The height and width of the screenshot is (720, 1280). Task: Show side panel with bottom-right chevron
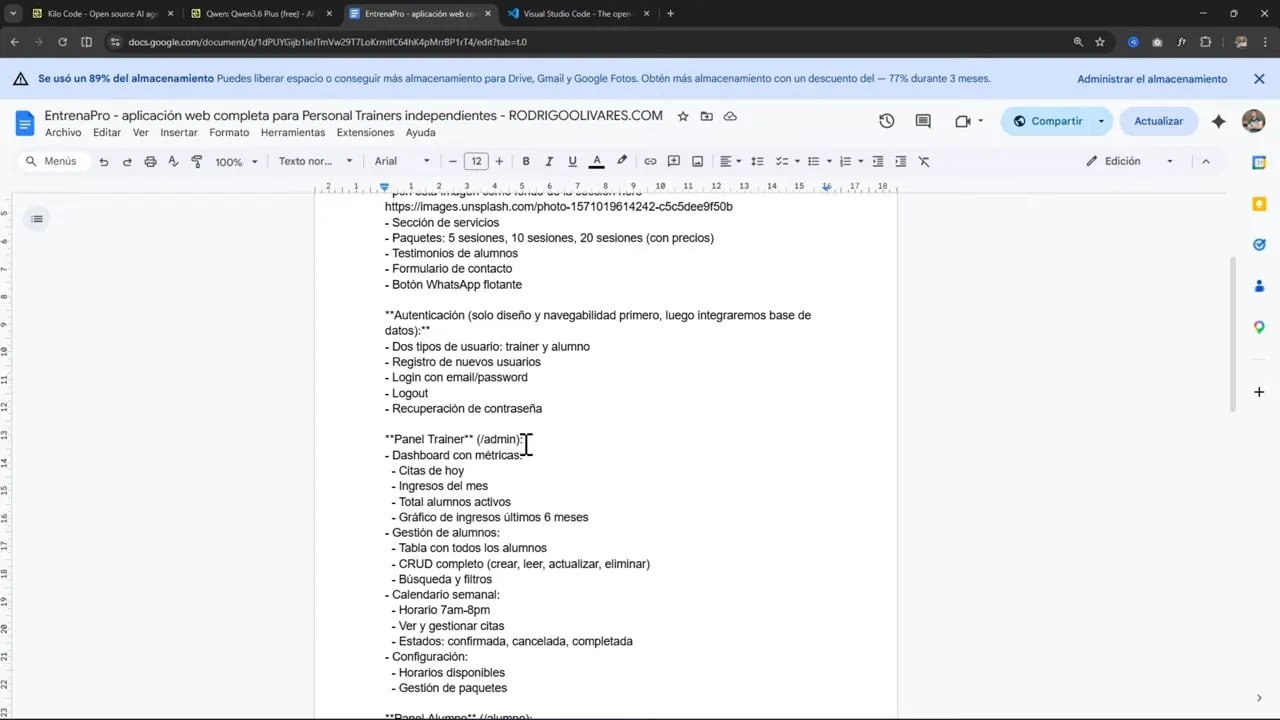(x=1259, y=698)
